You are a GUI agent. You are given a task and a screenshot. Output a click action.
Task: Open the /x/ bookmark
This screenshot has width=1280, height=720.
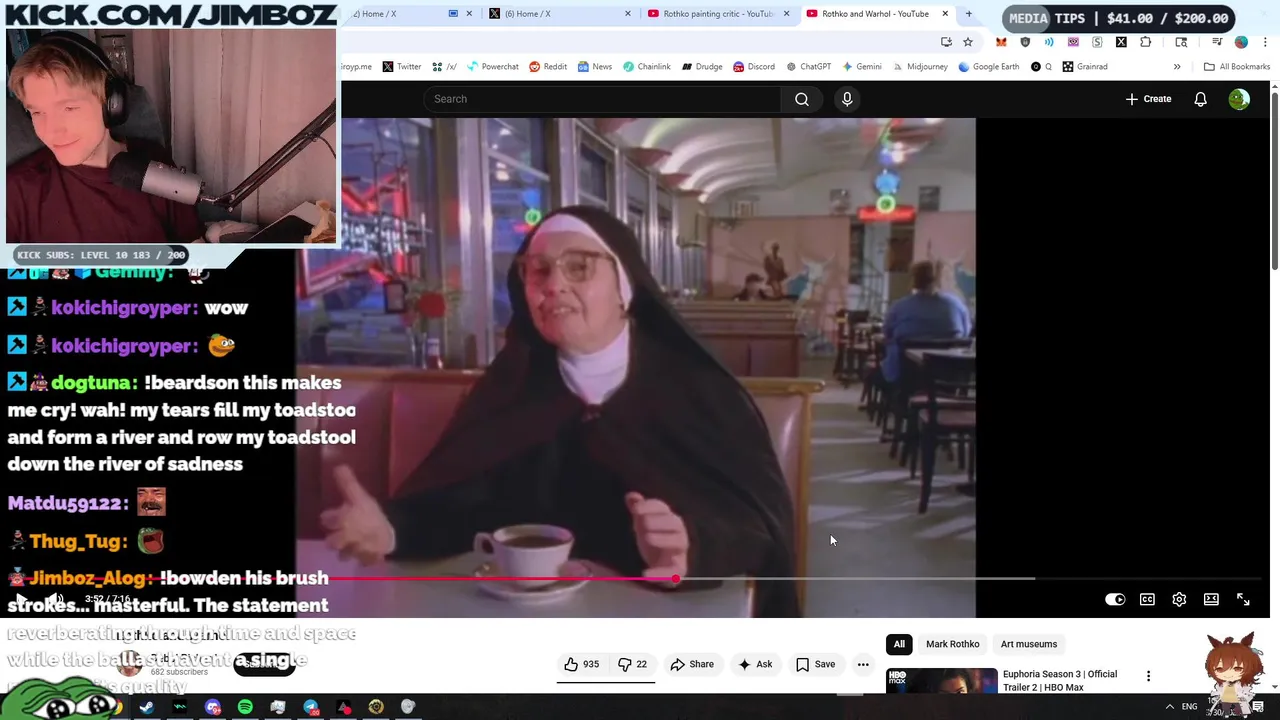444,67
